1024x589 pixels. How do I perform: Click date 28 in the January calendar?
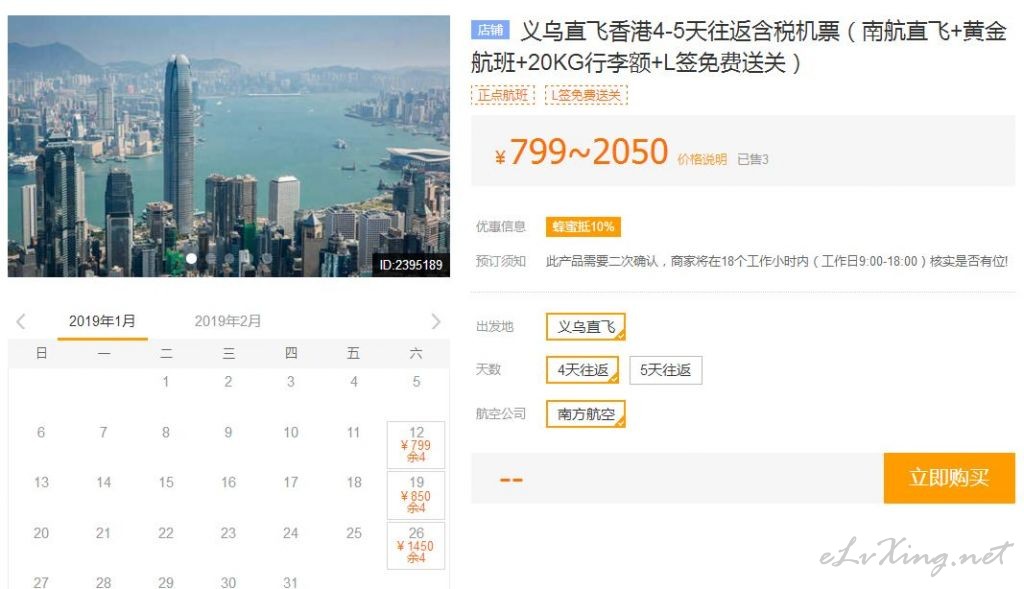click(103, 582)
